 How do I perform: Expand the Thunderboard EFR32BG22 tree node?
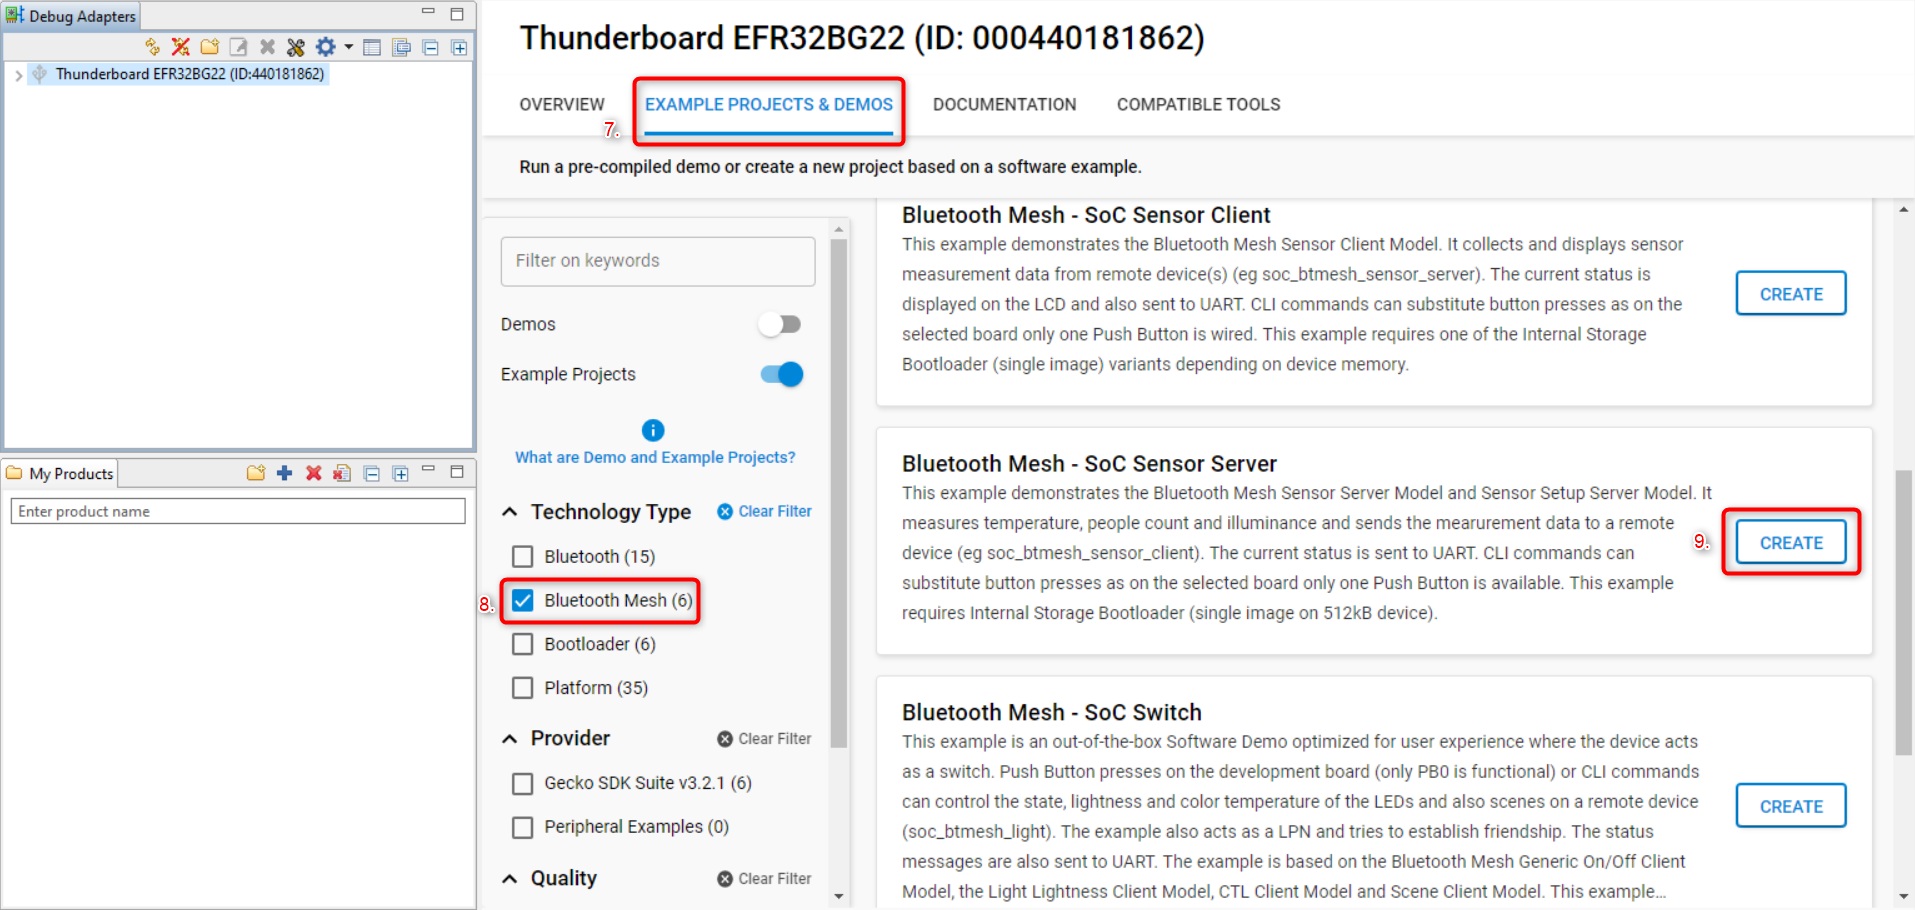18,75
